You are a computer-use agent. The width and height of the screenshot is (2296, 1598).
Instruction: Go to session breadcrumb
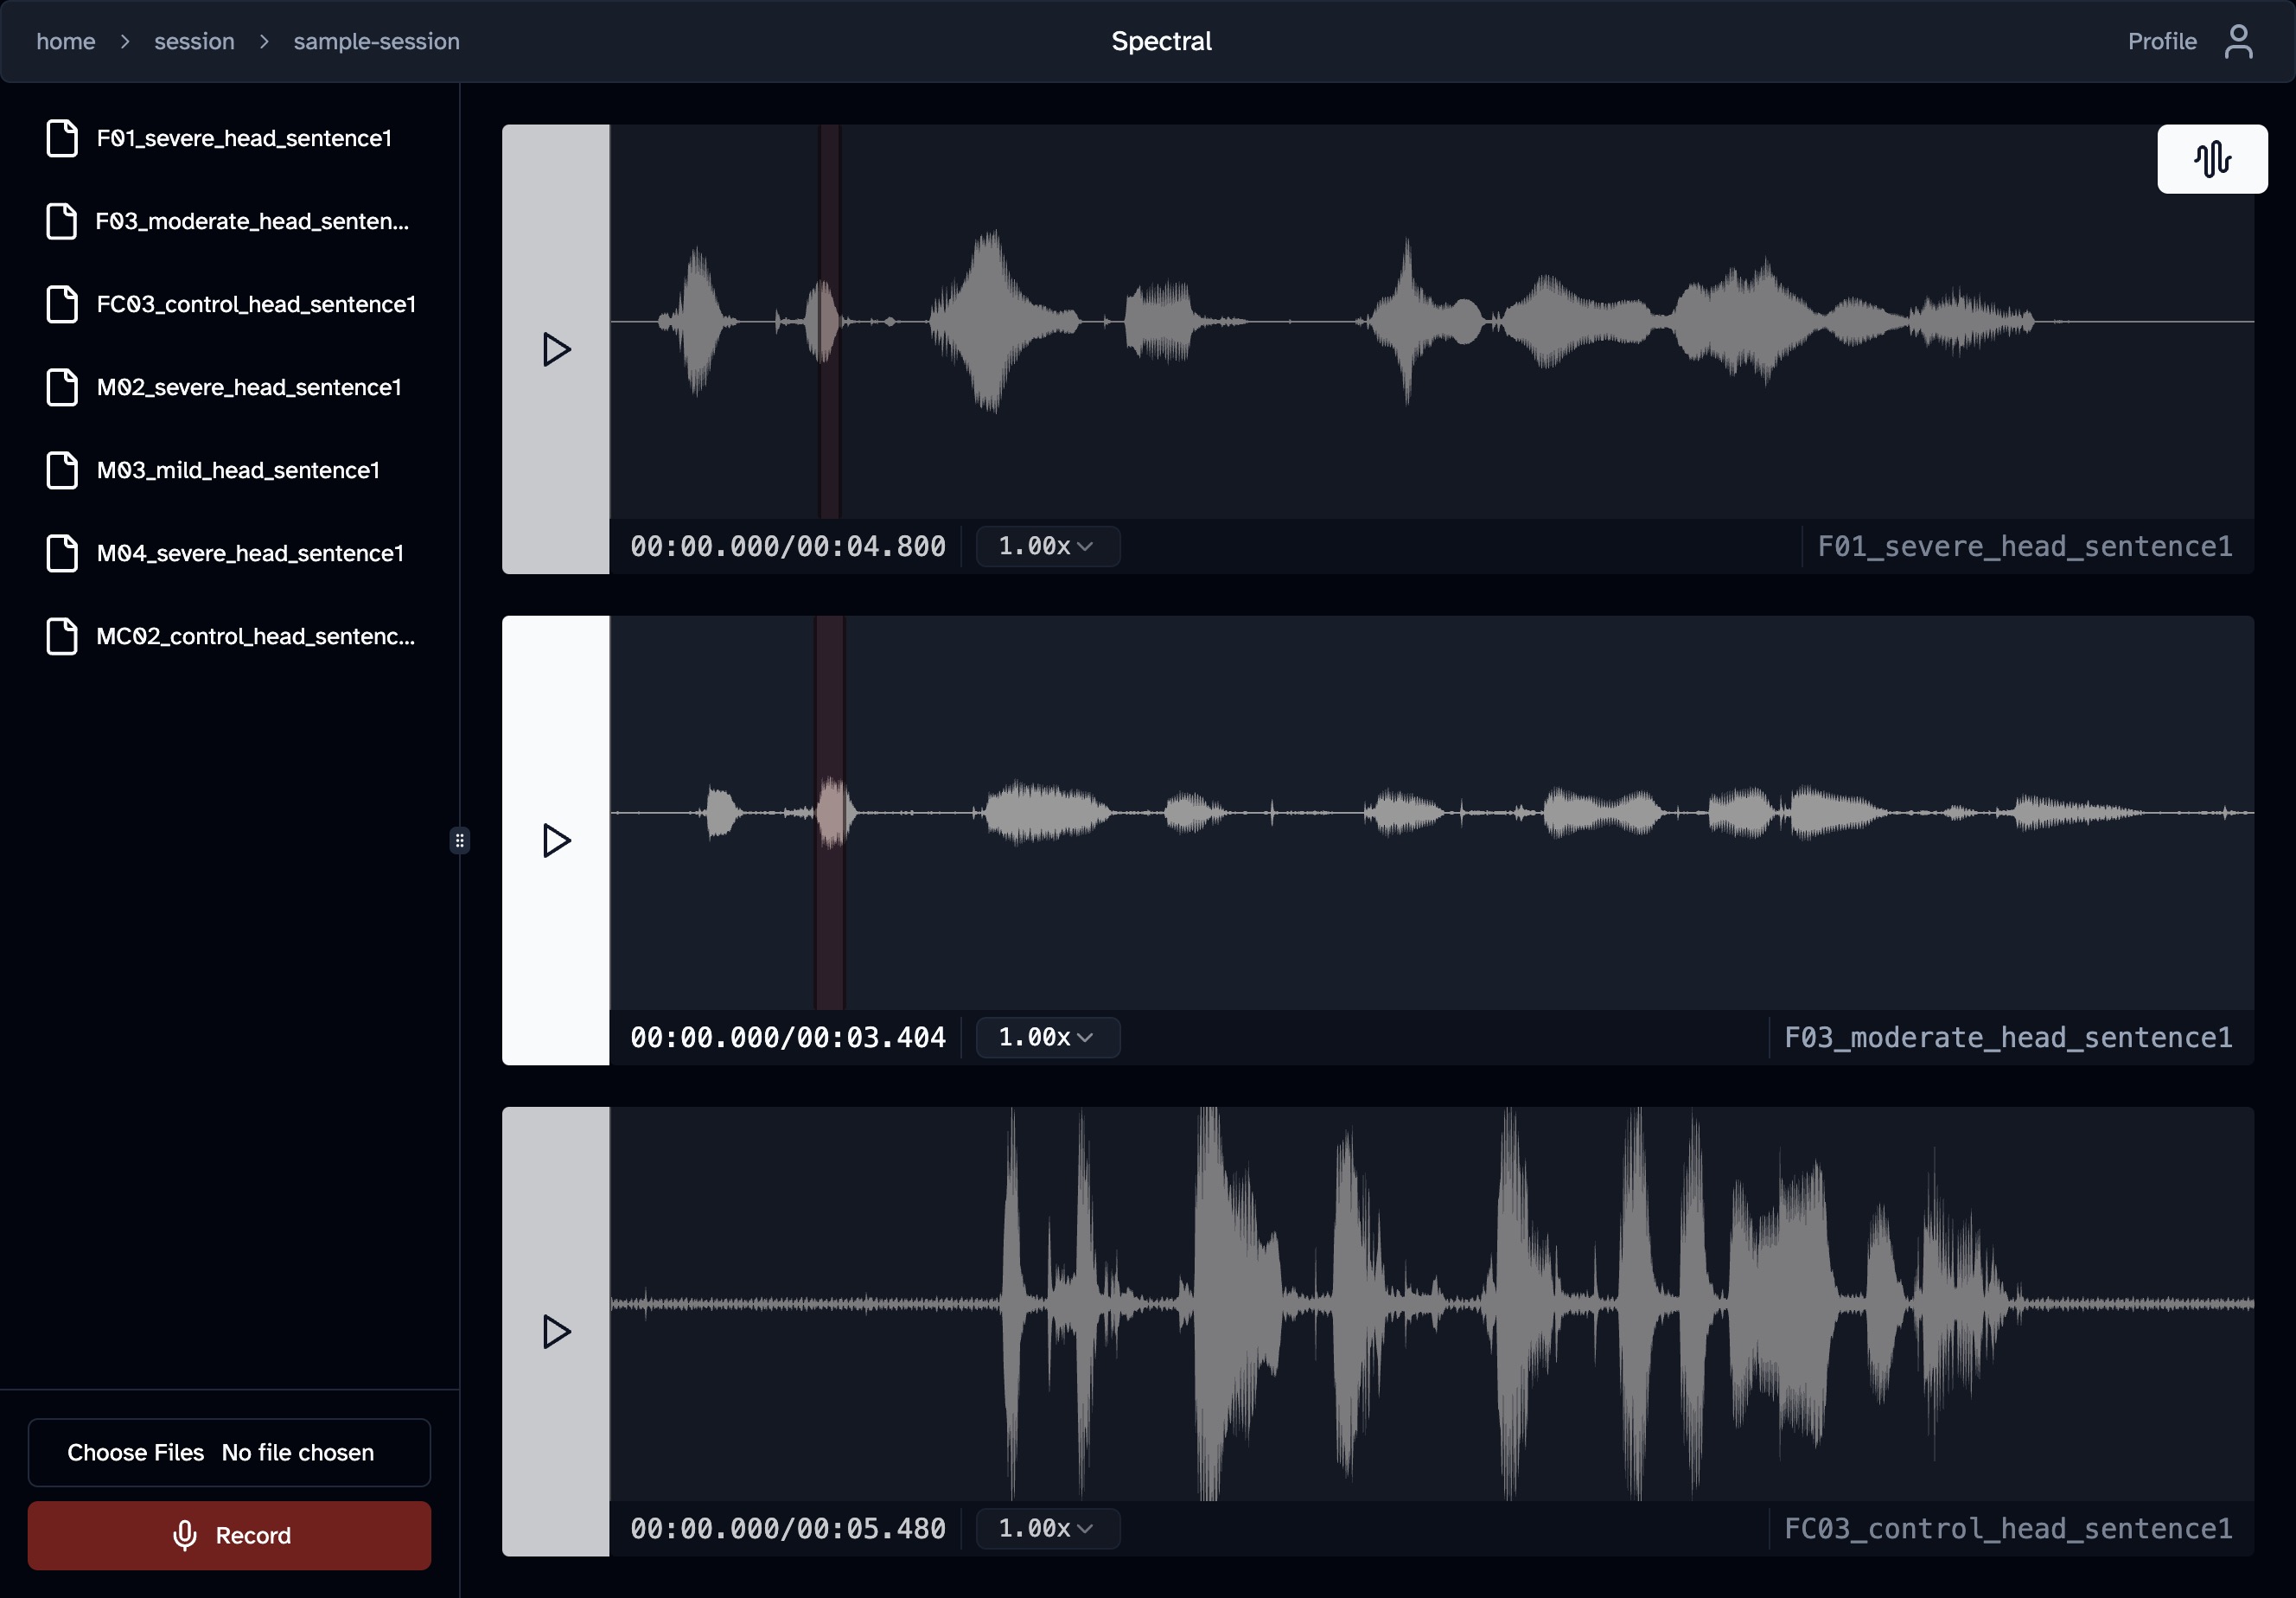pos(194,42)
